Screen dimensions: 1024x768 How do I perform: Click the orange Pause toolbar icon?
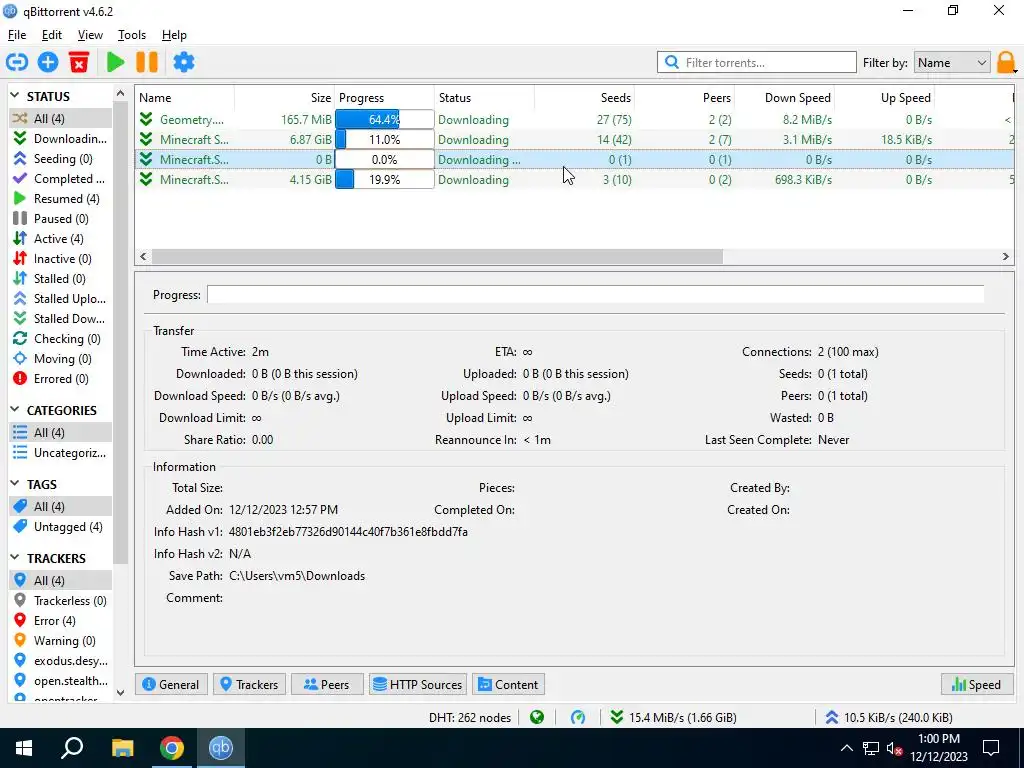147,62
